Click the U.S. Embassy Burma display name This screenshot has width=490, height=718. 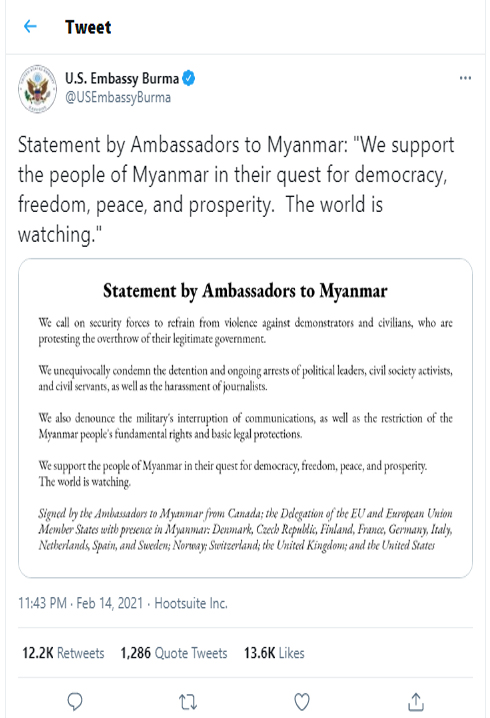click(x=122, y=78)
